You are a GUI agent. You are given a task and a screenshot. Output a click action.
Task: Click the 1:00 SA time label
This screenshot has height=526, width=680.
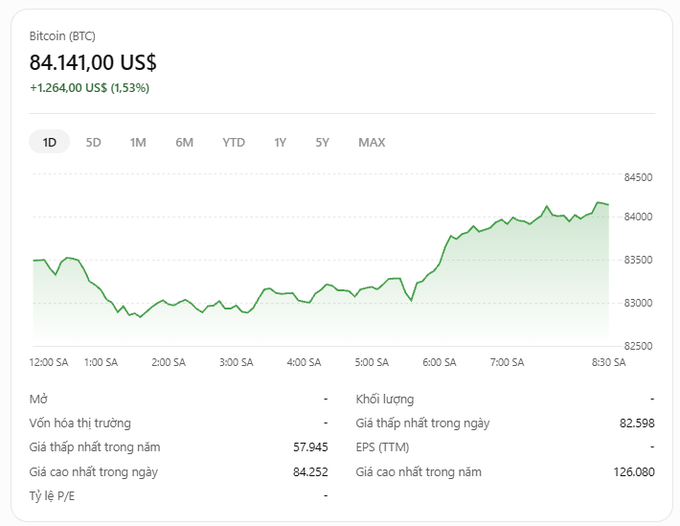coord(101,362)
